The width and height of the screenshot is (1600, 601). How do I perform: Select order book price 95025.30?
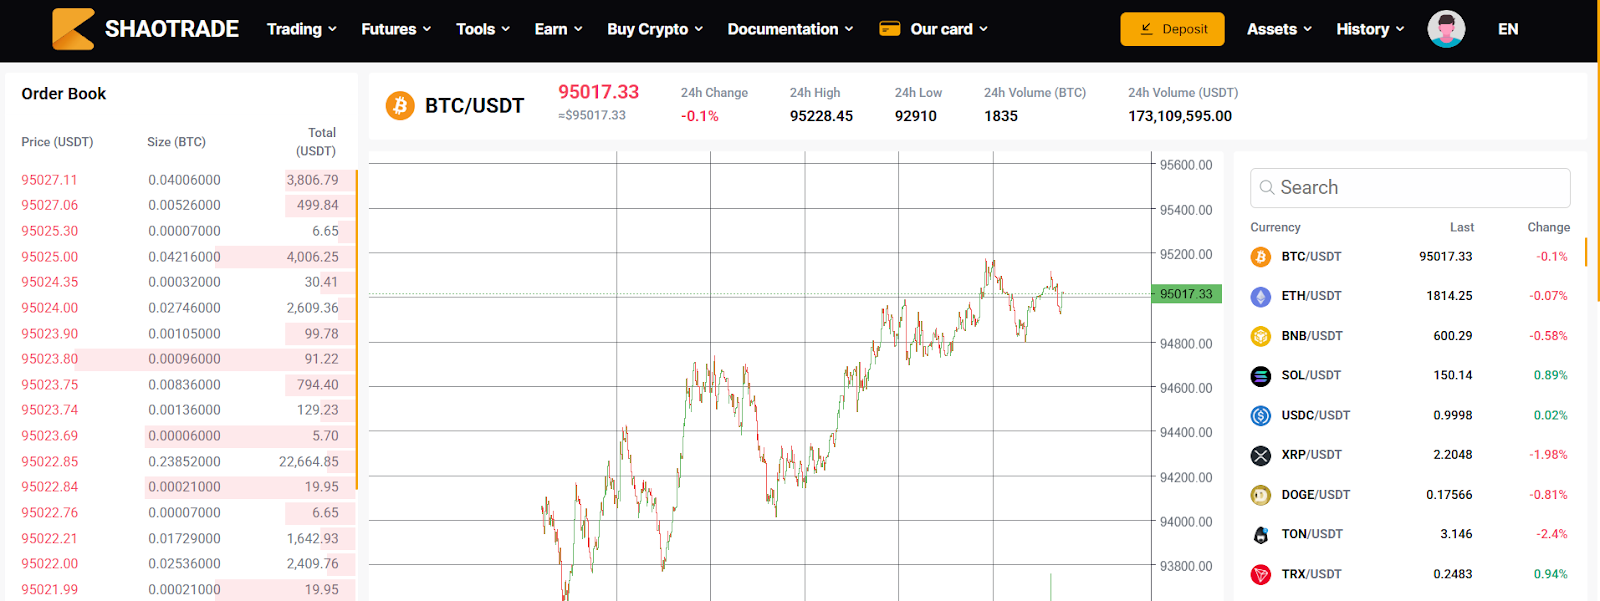(49, 231)
